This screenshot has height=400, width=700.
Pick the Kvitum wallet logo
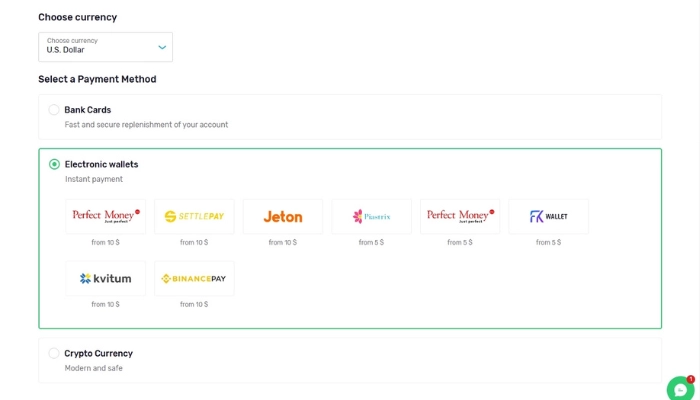(x=105, y=279)
